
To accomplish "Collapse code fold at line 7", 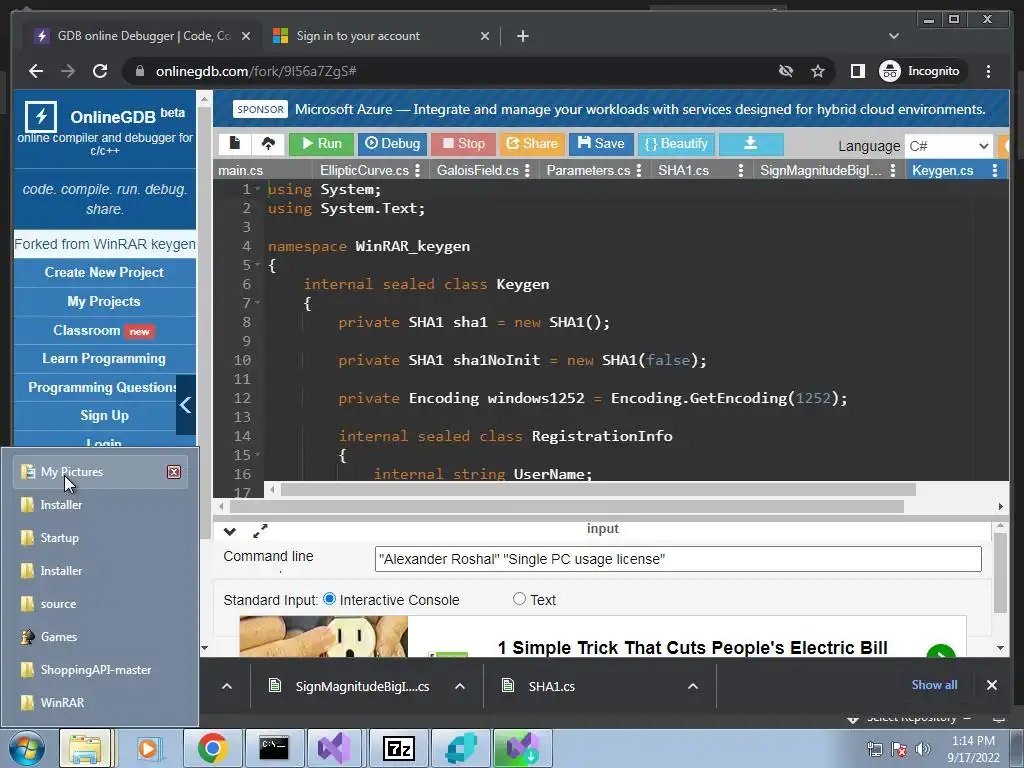I will (x=257, y=302).
